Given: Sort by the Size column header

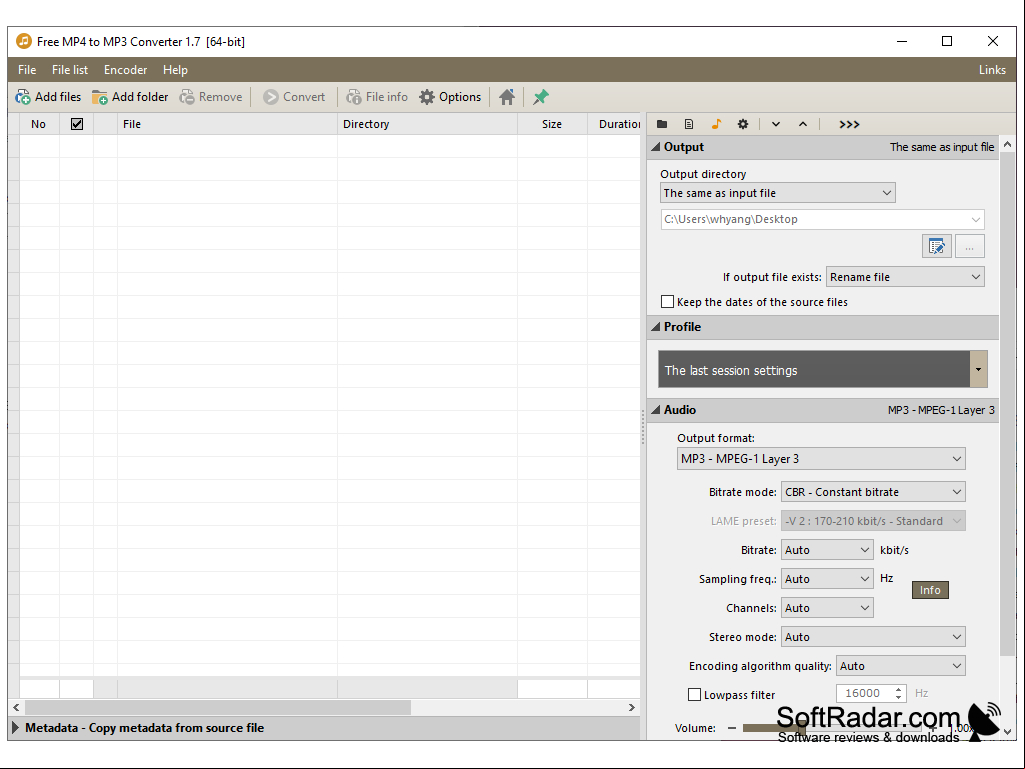Looking at the screenshot, I should 552,124.
